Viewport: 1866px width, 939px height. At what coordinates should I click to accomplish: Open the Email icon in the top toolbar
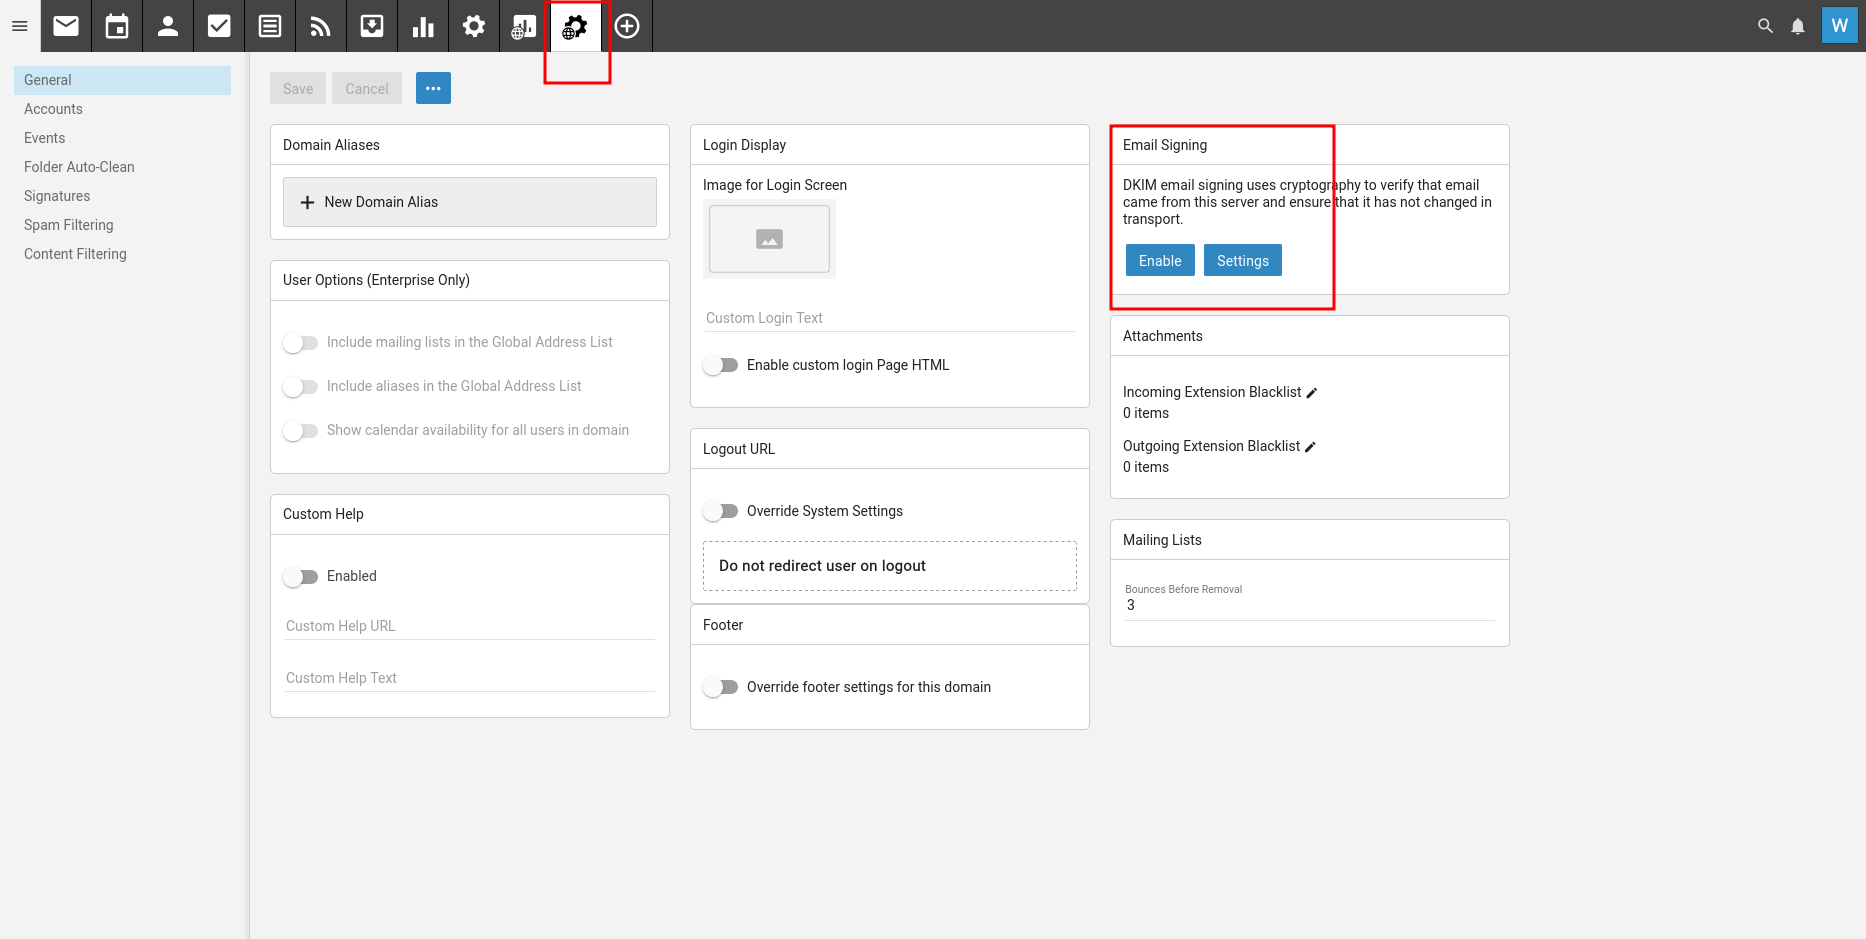(66, 25)
